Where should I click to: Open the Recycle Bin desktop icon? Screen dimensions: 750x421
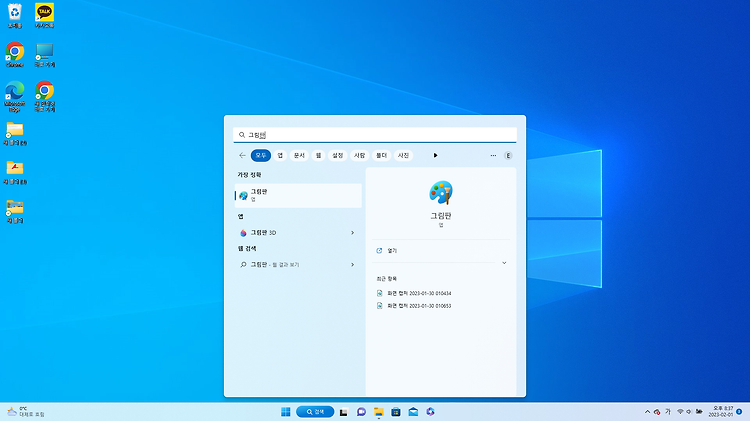coord(15,15)
